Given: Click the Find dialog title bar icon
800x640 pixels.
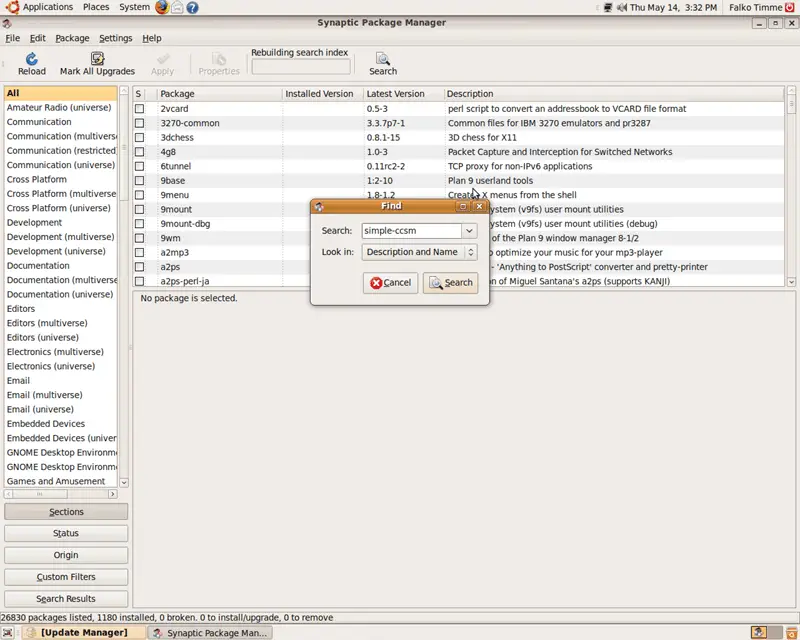Looking at the screenshot, I should tap(319, 206).
